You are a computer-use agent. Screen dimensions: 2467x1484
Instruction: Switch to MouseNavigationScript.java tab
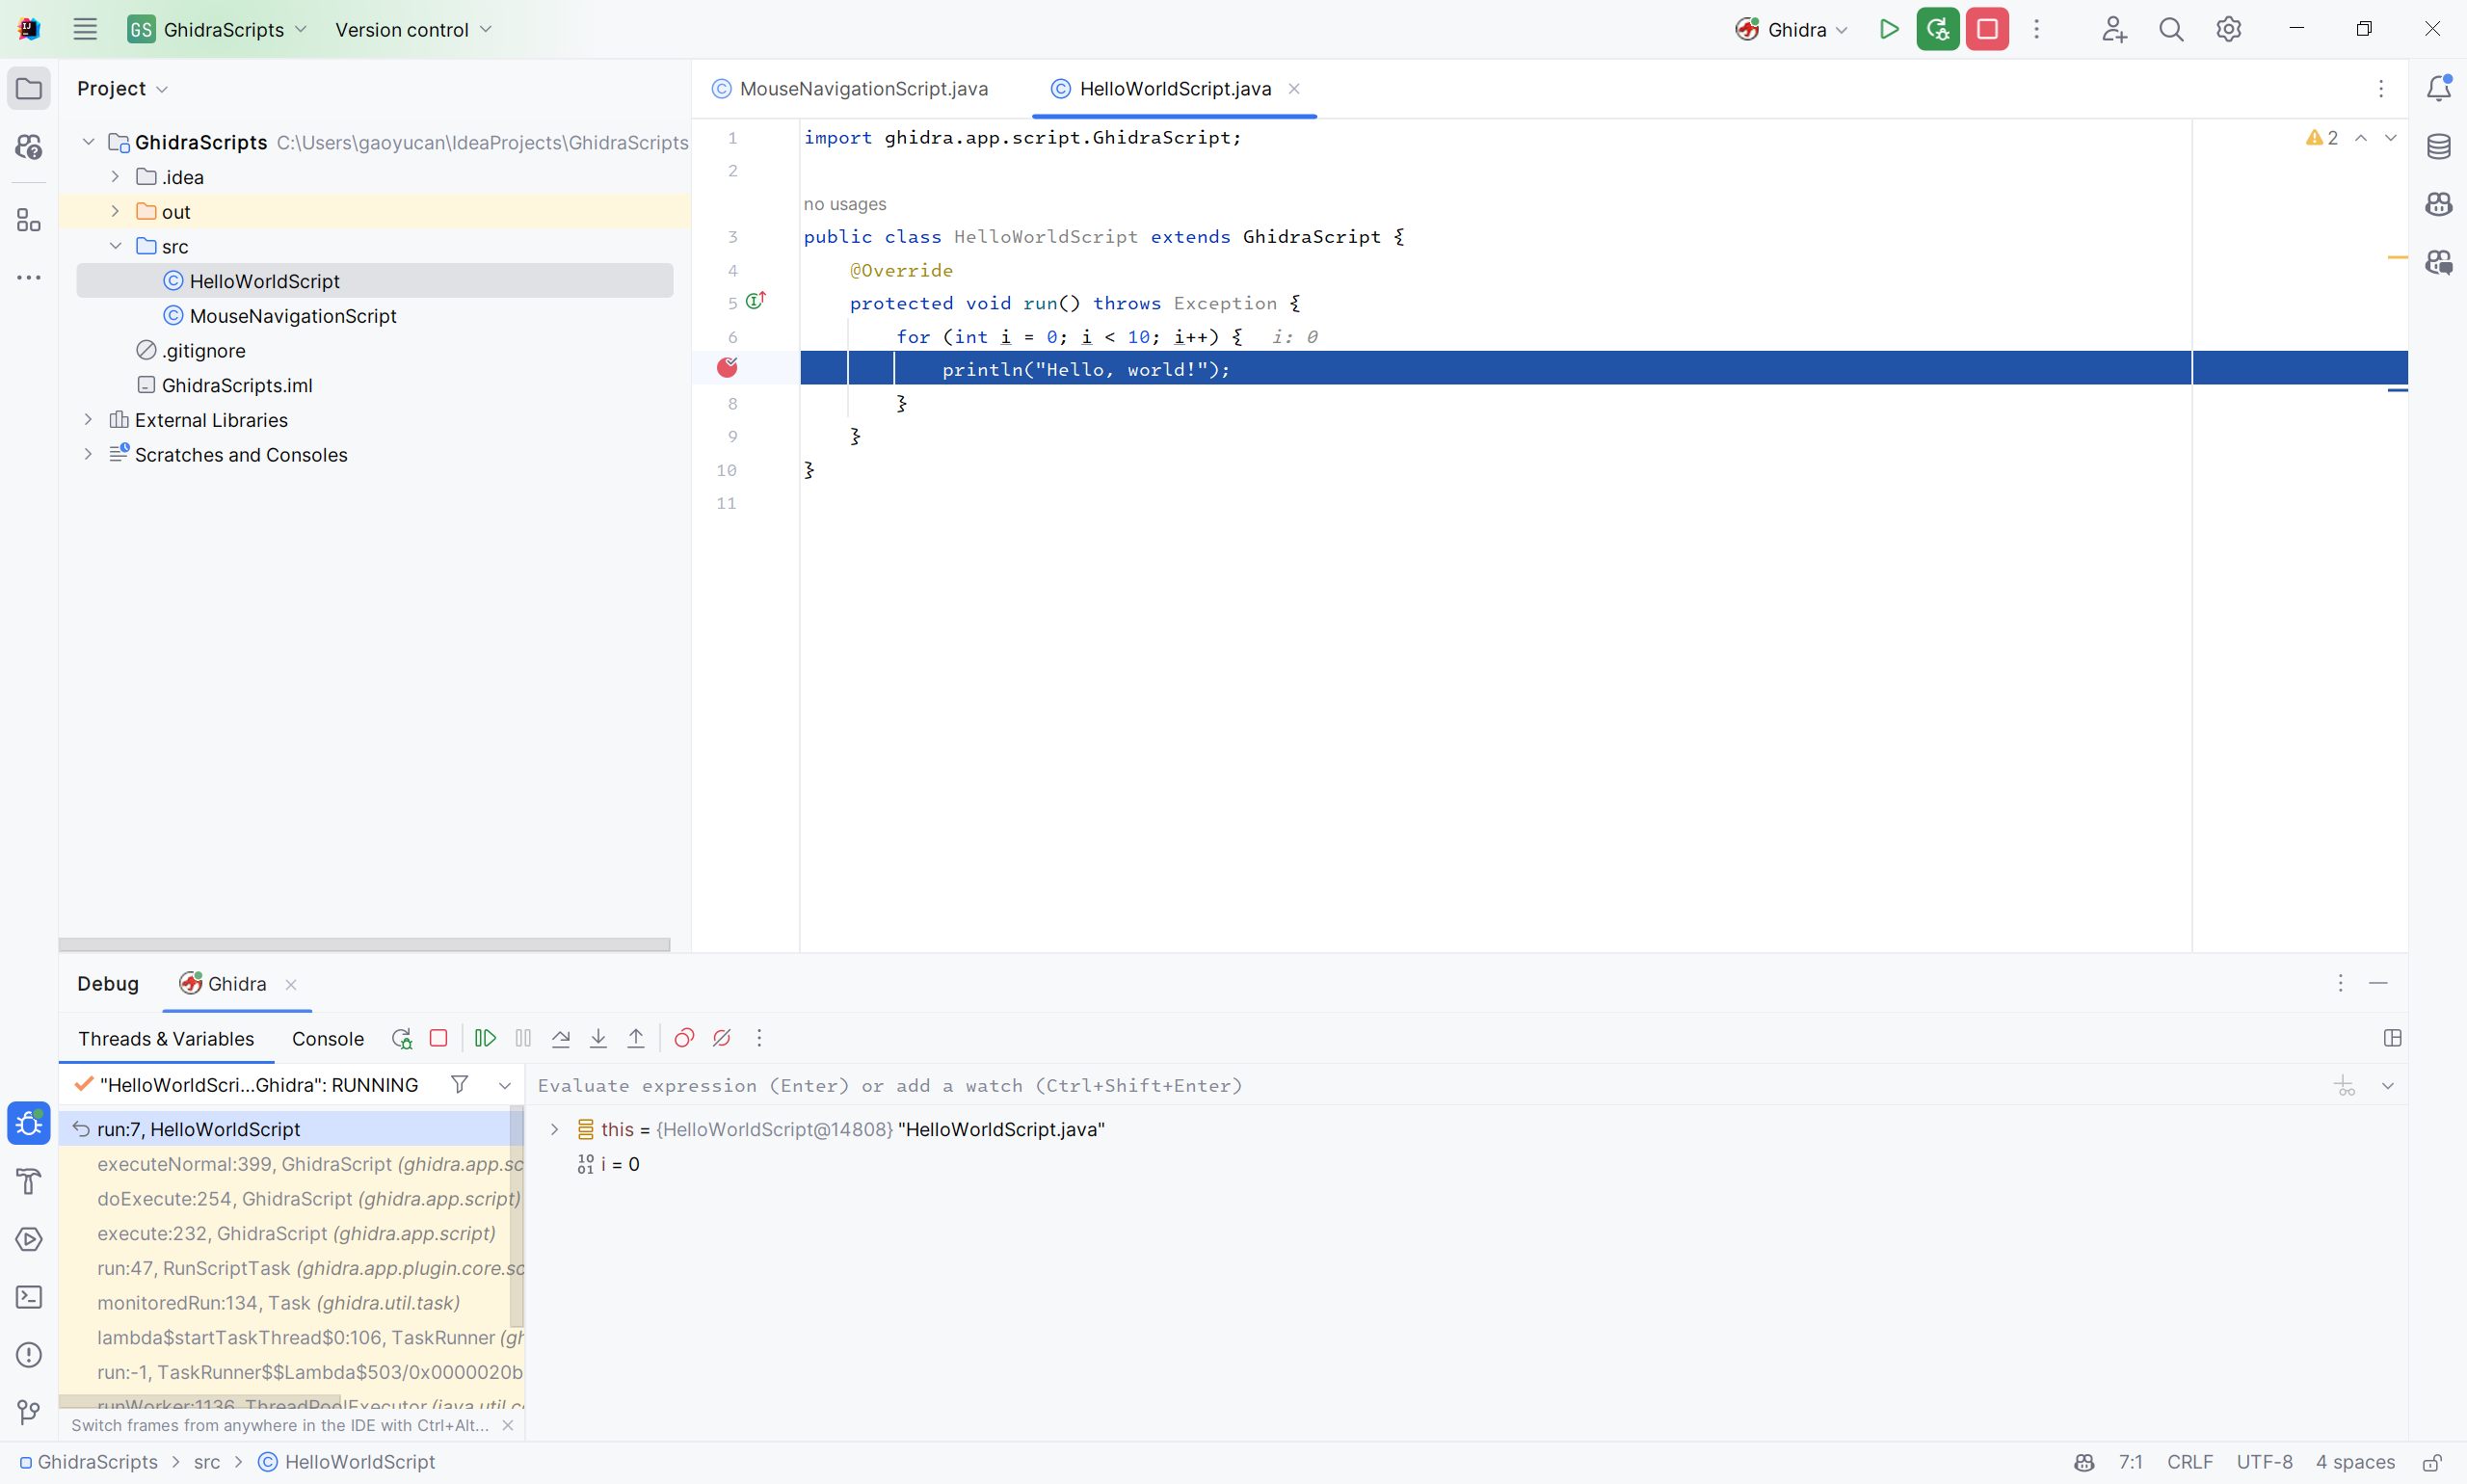tap(850, 88)
